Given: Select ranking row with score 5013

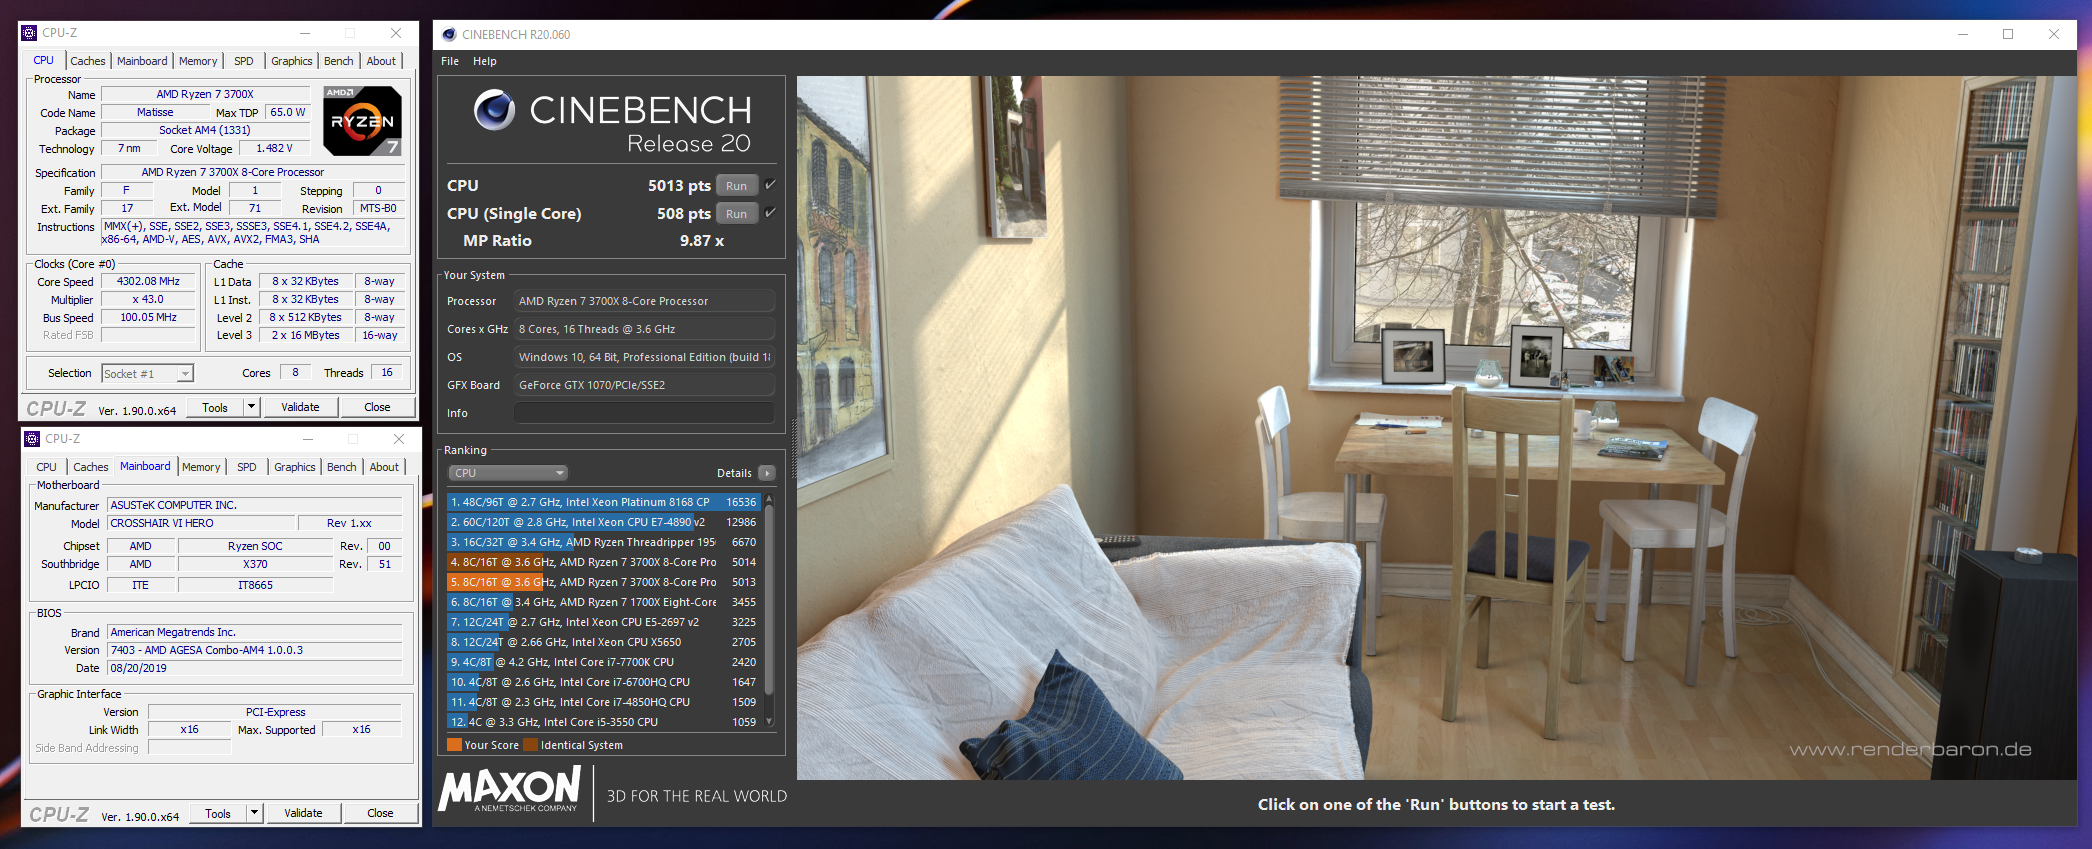Looking at the screenshot, I should point(603,582).
